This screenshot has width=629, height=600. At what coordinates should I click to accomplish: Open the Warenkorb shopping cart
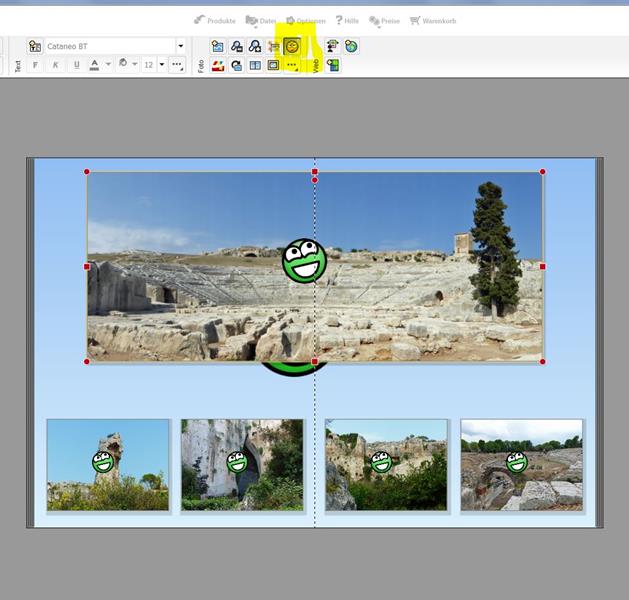click(433, 20)
